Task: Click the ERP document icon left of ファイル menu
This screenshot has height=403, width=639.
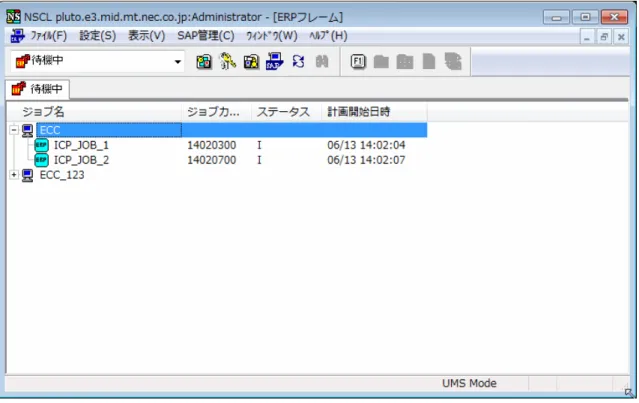Action: click(x=17, y=35)
